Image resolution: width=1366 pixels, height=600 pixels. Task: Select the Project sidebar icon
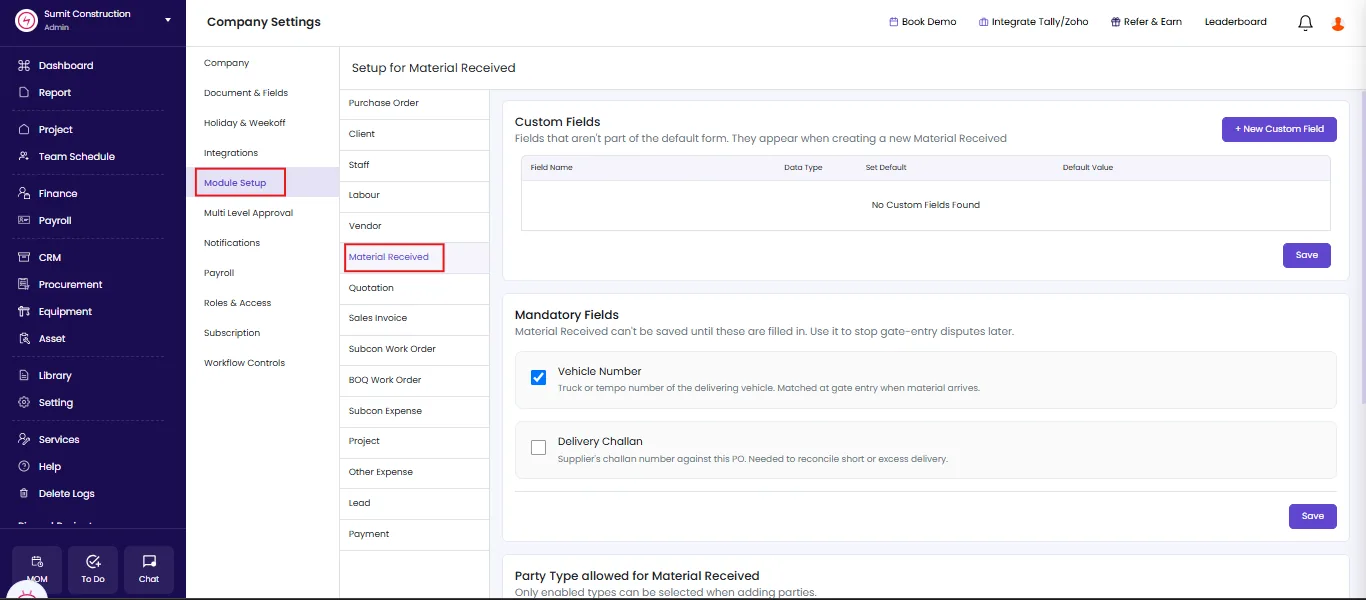tap(24, 130)
